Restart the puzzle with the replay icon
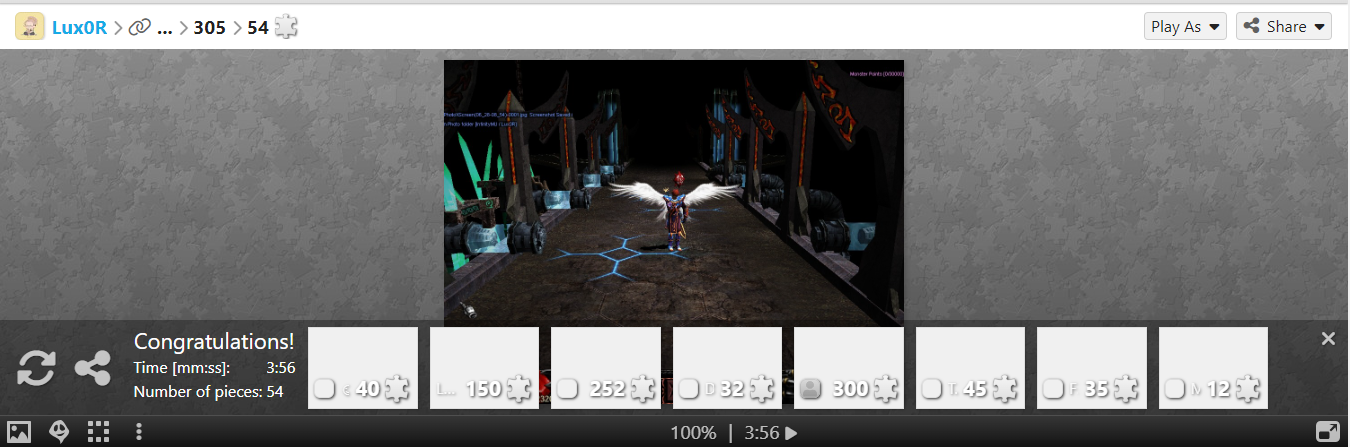This screenshot has width=1350, height=447. [36, 369]
